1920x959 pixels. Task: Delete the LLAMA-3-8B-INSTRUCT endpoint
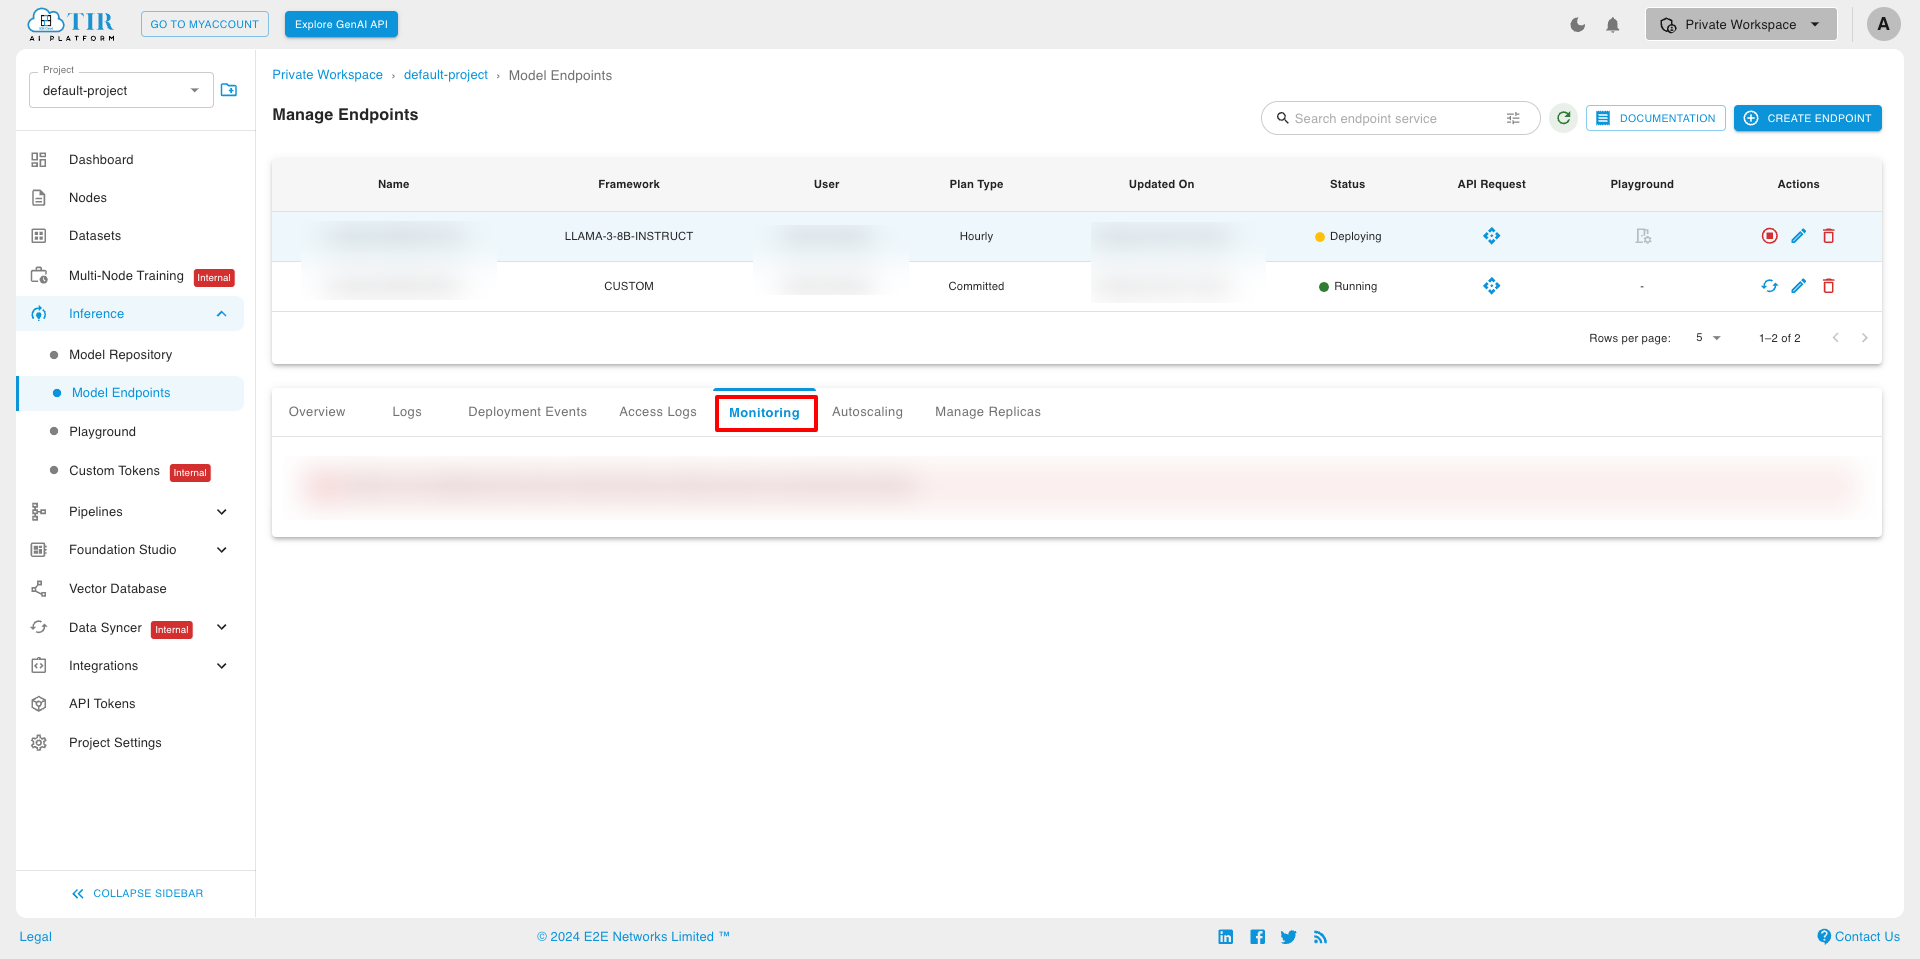pyautogui.click(x=1828, y=236)
